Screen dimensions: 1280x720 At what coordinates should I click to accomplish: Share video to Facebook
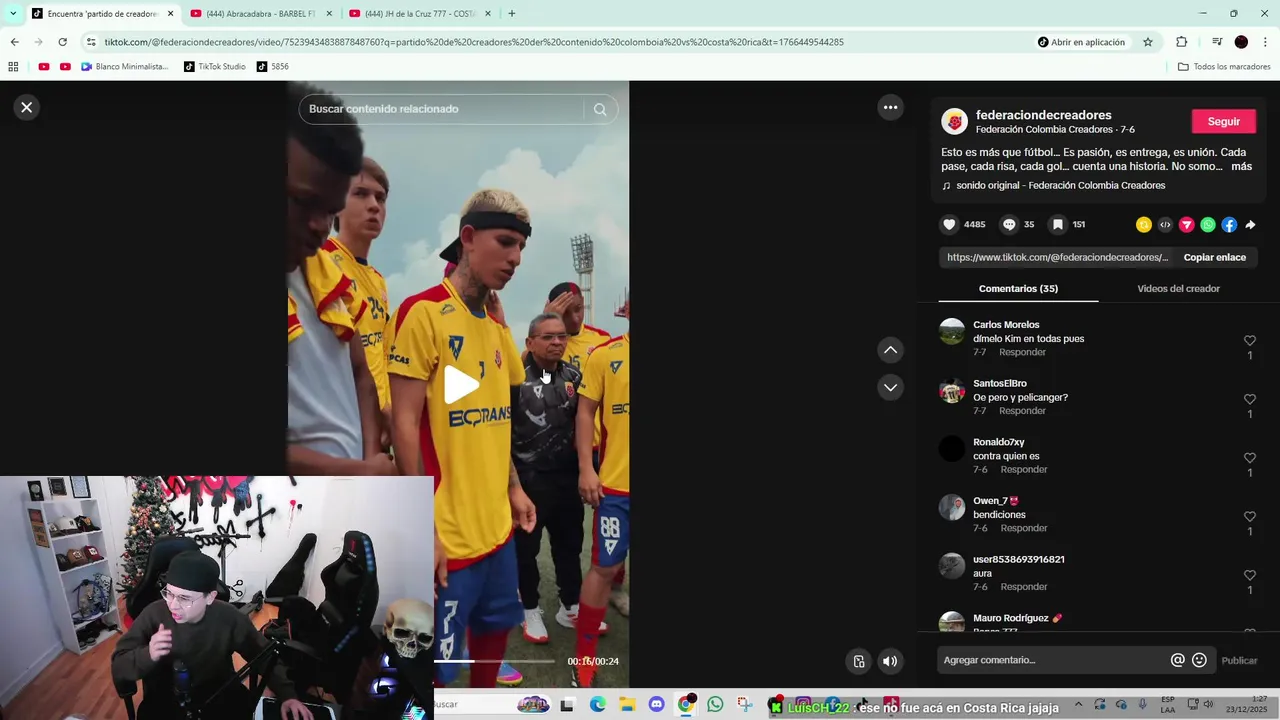(x=1229, y=225)
